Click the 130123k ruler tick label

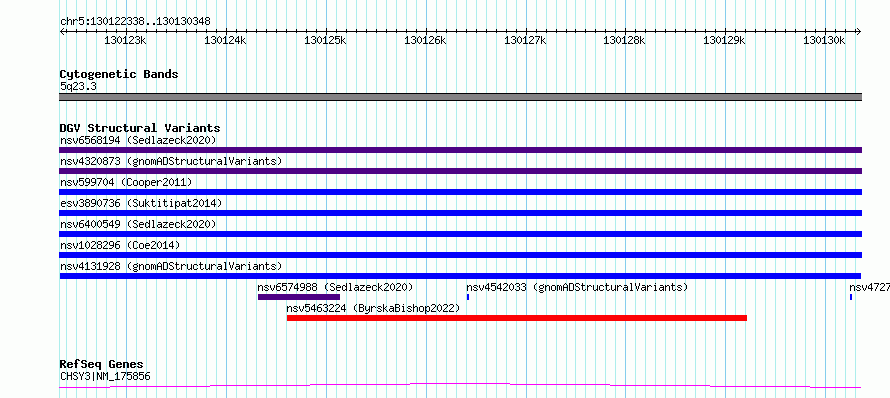(125, 40)
